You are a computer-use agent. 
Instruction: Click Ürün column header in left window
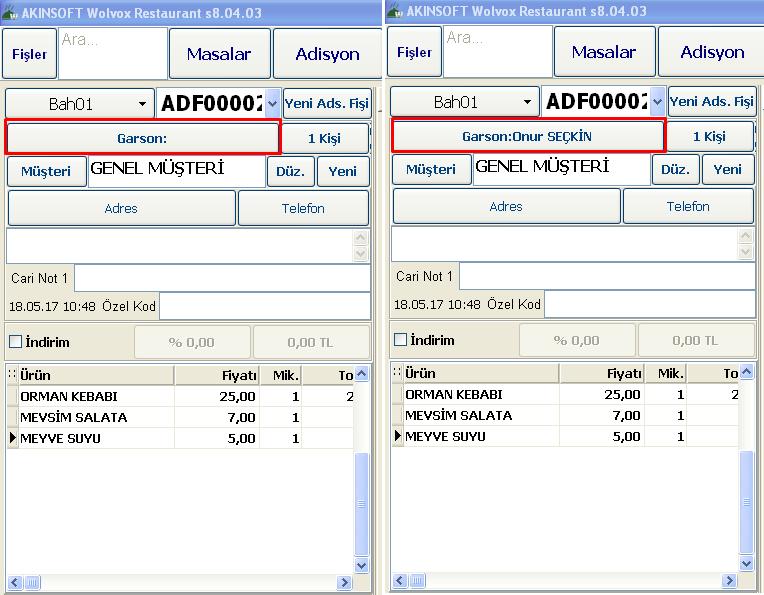coord(96,375)
